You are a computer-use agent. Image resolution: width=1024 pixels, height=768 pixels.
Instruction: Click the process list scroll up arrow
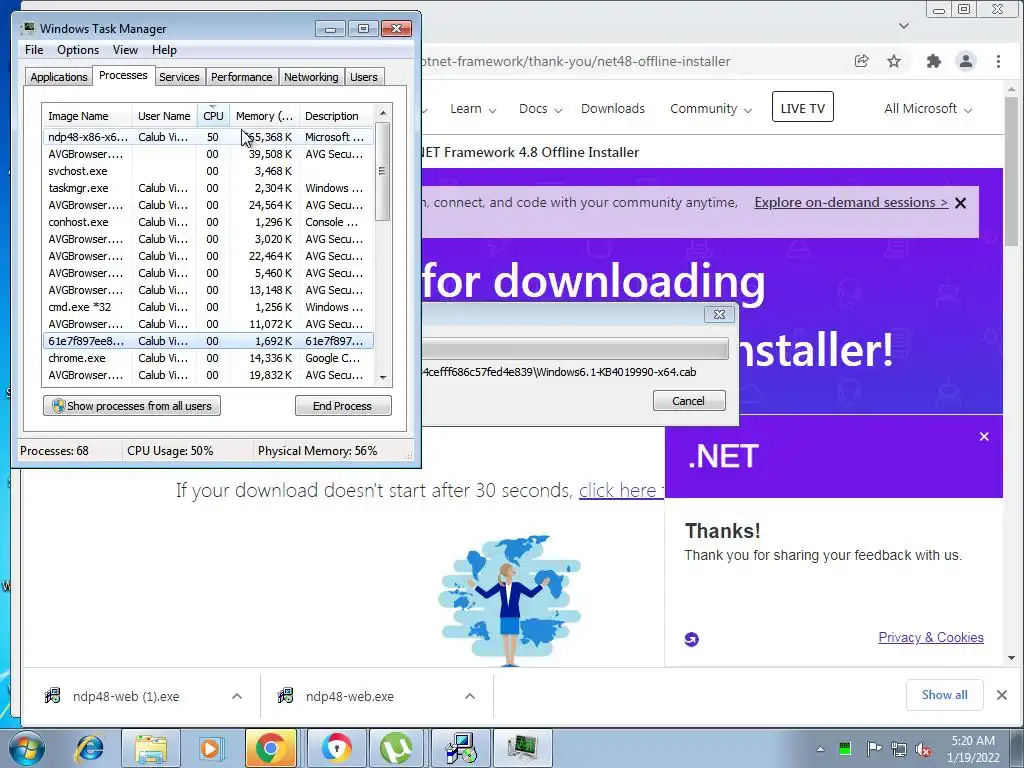(383, 113)
